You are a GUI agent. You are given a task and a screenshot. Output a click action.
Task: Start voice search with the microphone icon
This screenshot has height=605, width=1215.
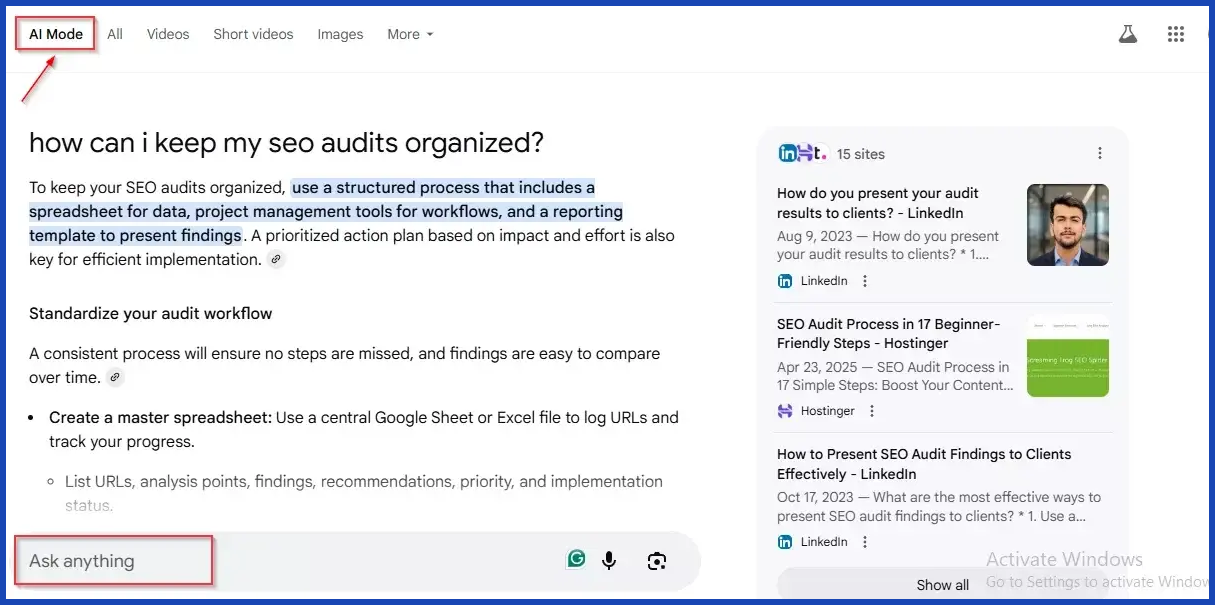[x=609, y=561]
